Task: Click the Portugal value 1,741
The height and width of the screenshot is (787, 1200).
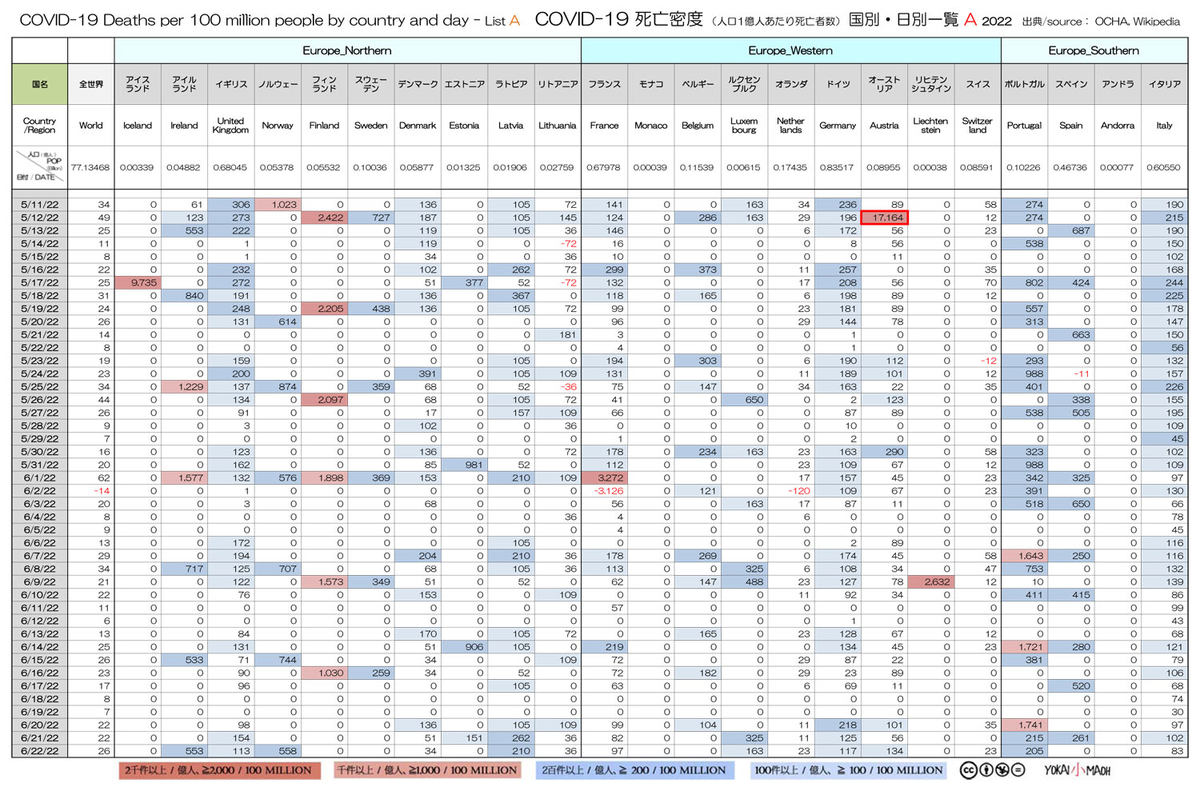Action: coord(1025,724)
